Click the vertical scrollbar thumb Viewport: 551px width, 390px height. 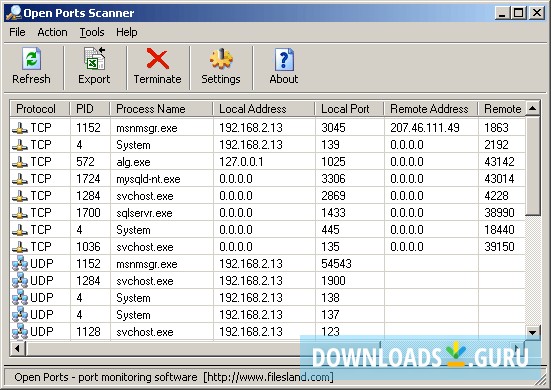coord(533,165)
